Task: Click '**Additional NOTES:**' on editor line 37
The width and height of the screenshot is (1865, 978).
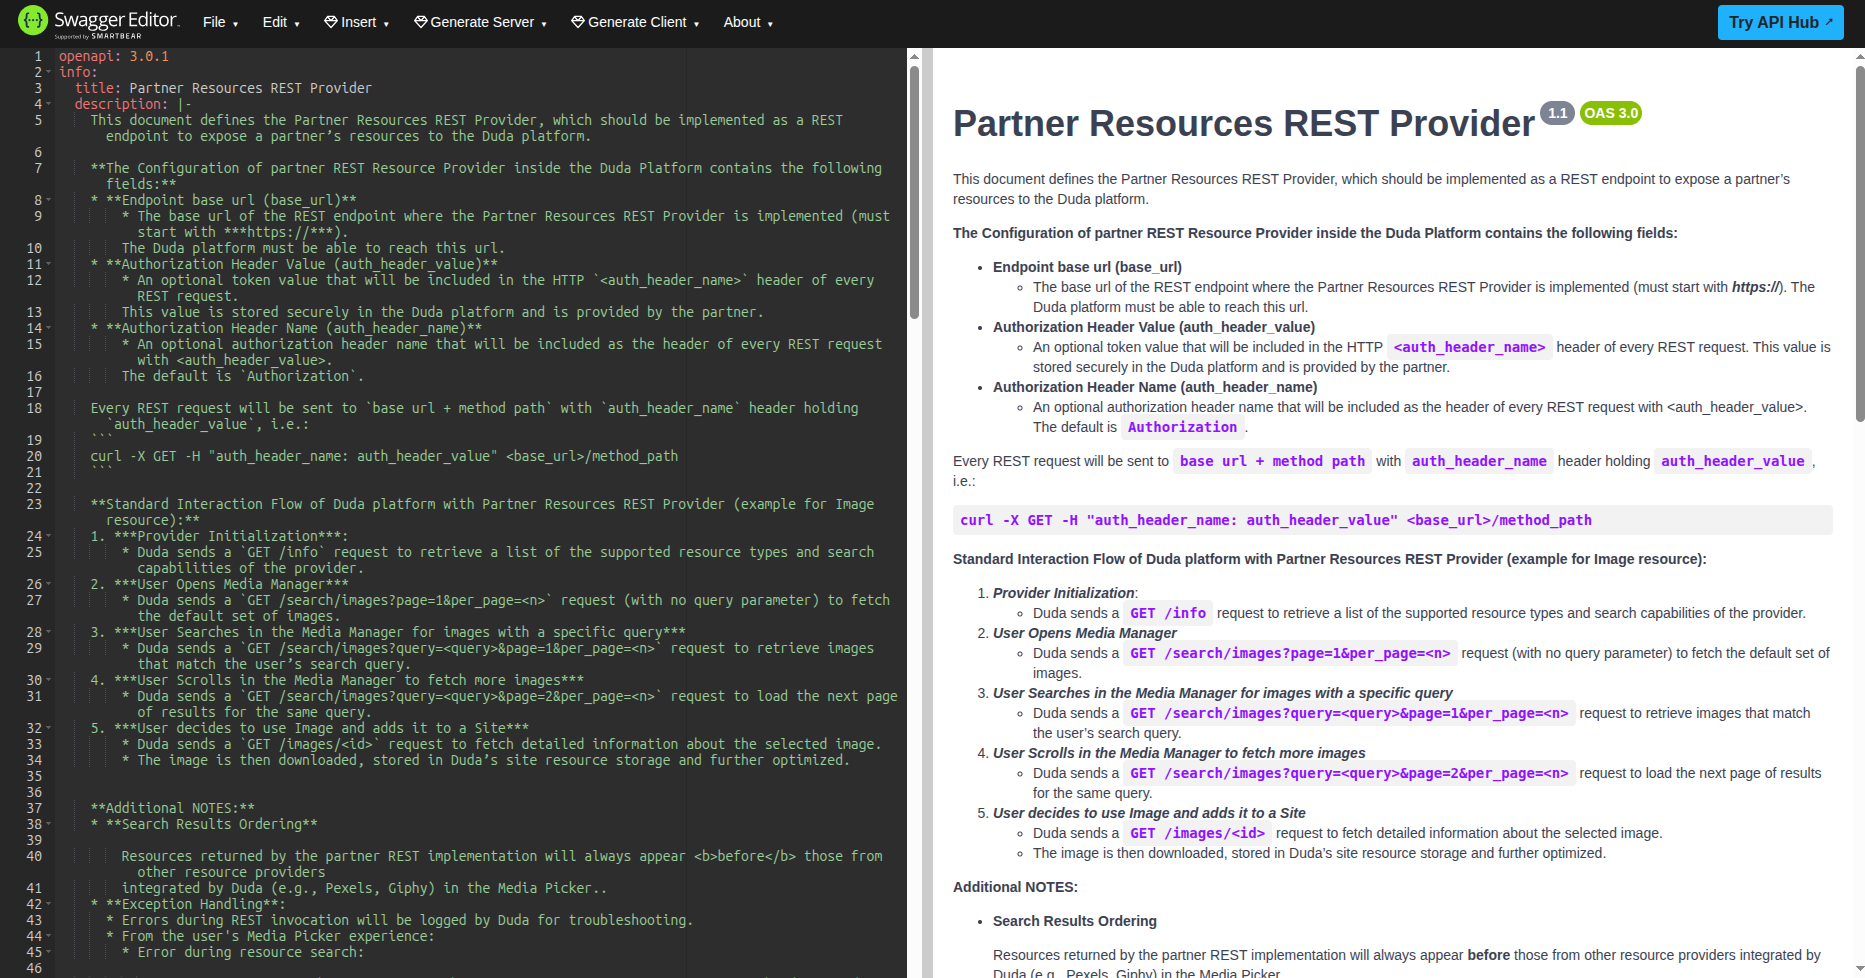Action: tap(172, 809)
